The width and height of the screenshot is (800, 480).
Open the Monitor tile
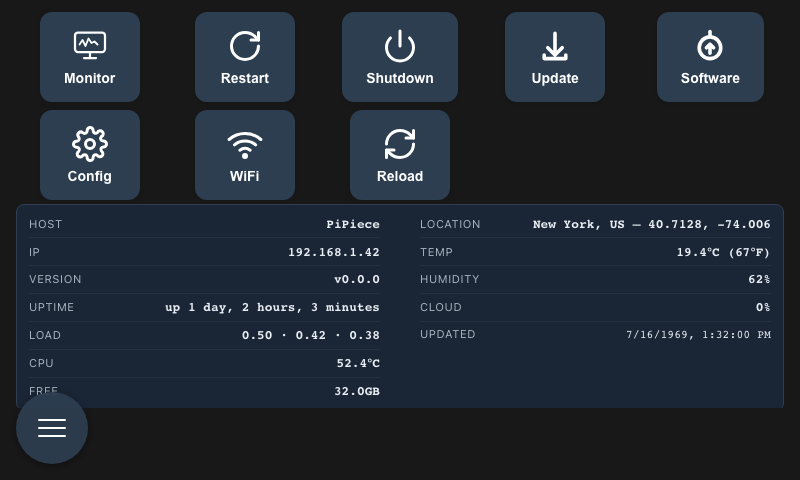pos(90,57)
